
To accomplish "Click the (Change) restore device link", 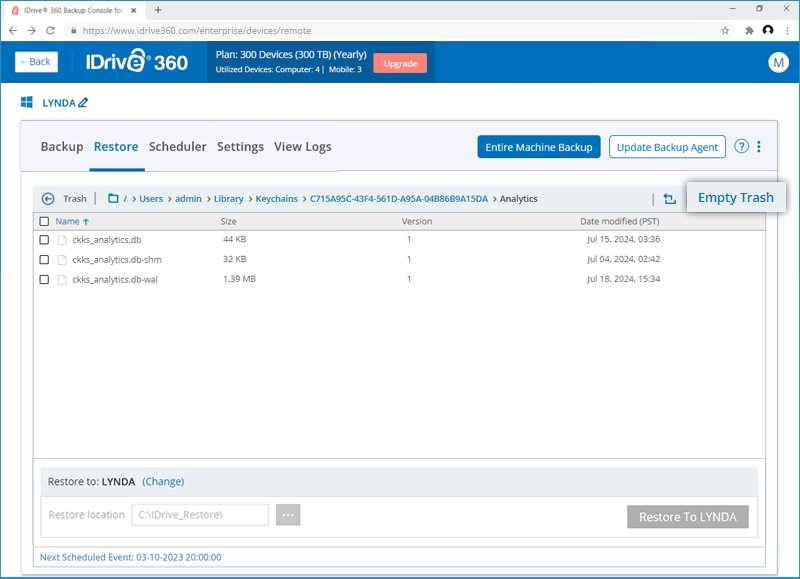I will [x=163, y=482].
